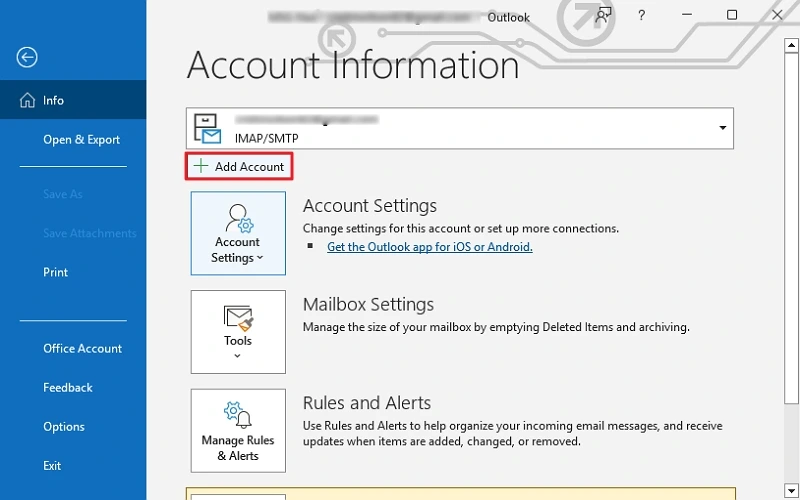Click the Manage Rules & Alerts button
The width and height of the screenshot is (800, 500).
238,431
